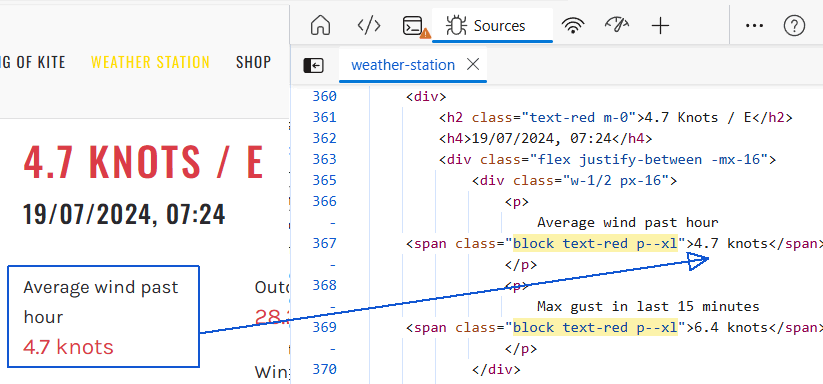This screenshot has height=384, width=823.
Task: Open the DevTools Welcome home icon
Action: click(320, 25)
